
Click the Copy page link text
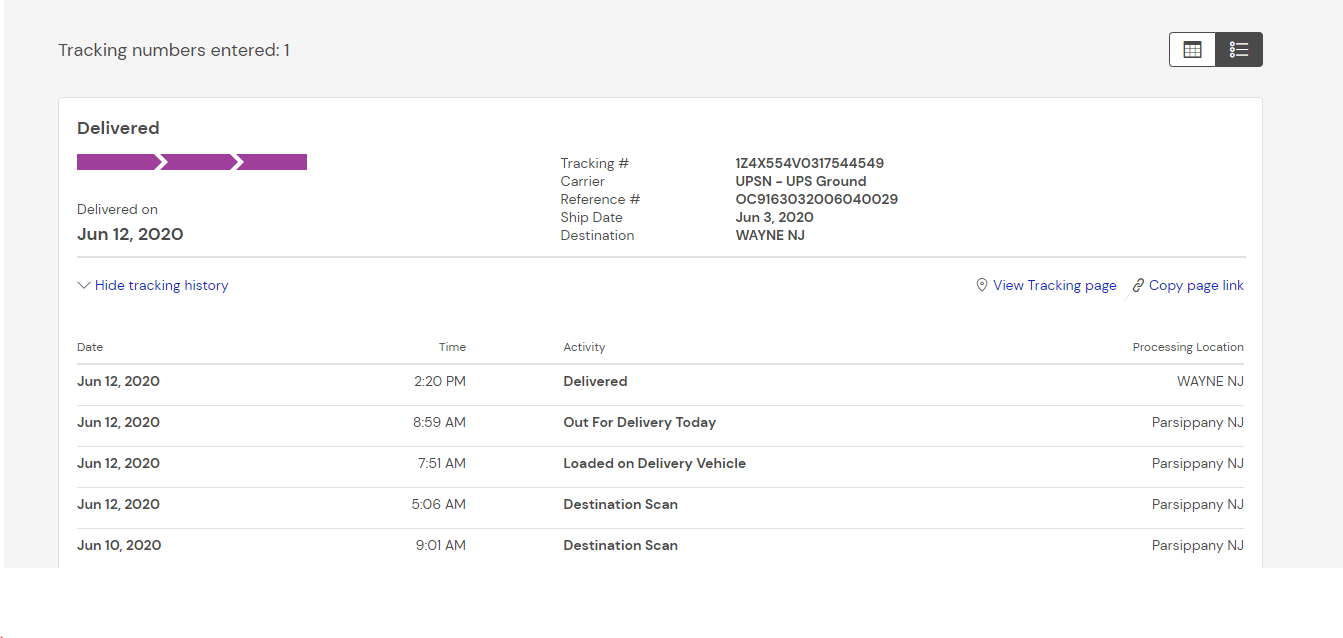tap(1196, 285)
